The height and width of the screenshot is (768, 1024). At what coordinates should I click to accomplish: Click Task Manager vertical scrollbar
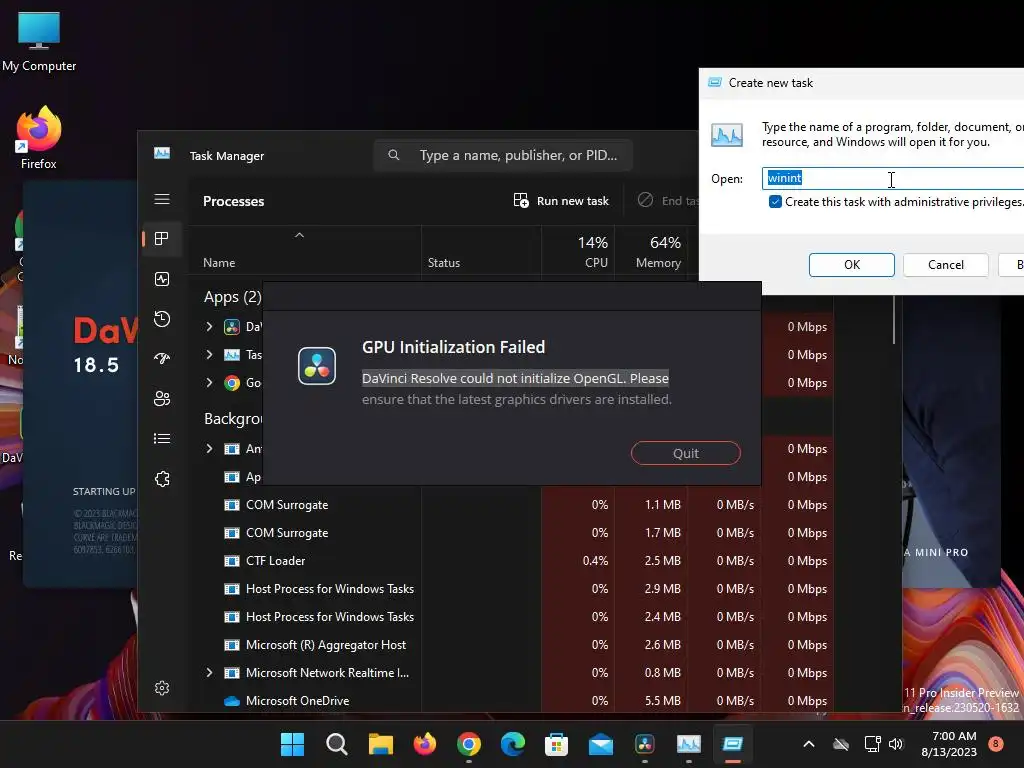click(x=893, y=319)
